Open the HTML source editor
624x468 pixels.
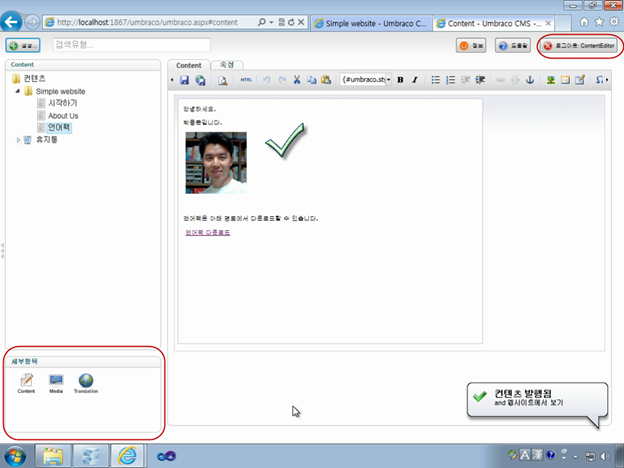246,80
